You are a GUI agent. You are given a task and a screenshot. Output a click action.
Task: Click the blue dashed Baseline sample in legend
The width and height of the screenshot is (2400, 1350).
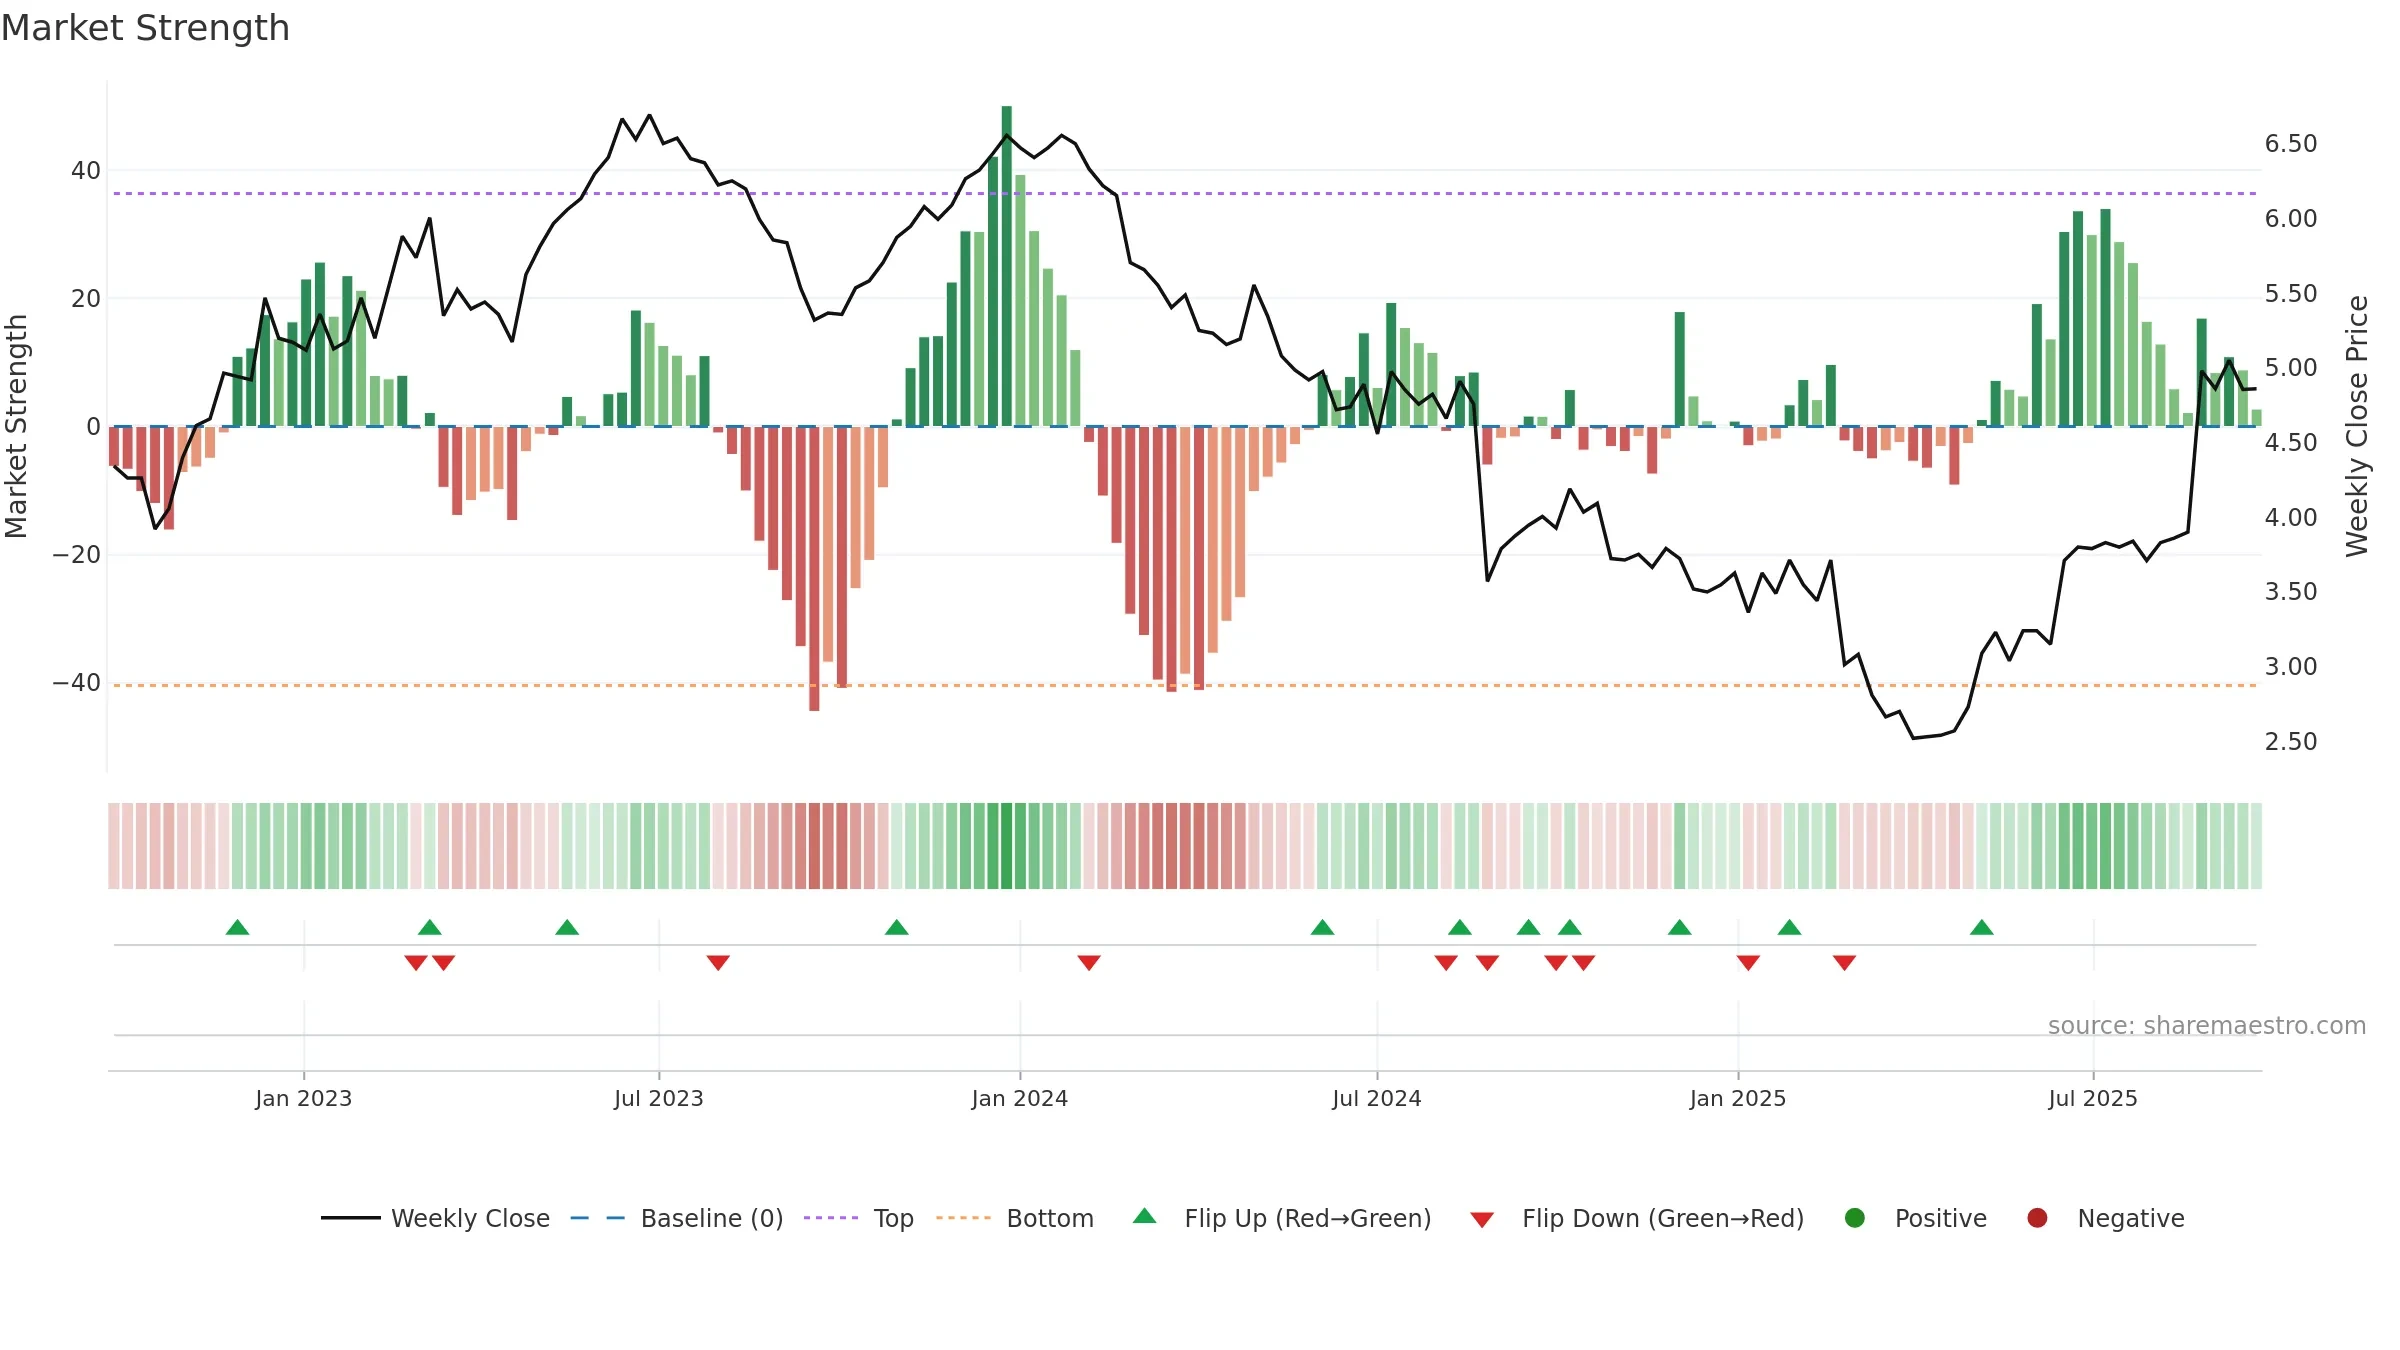598,1218
